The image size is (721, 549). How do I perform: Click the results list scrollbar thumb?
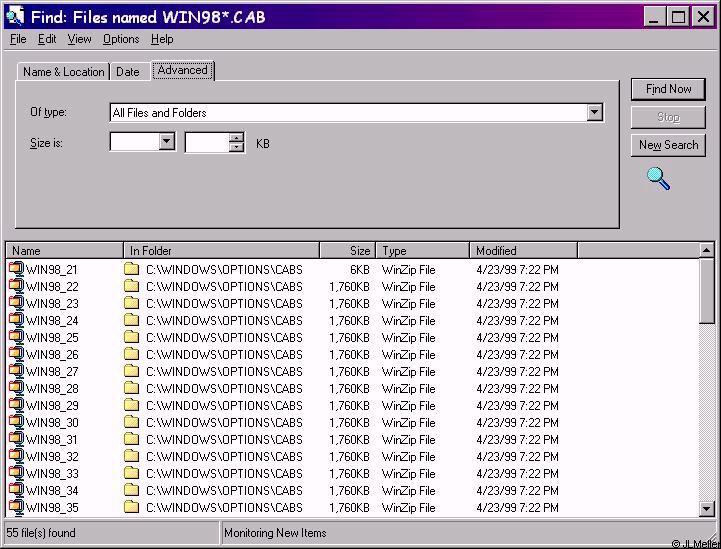pyautogui.click(x=706, y=291)
